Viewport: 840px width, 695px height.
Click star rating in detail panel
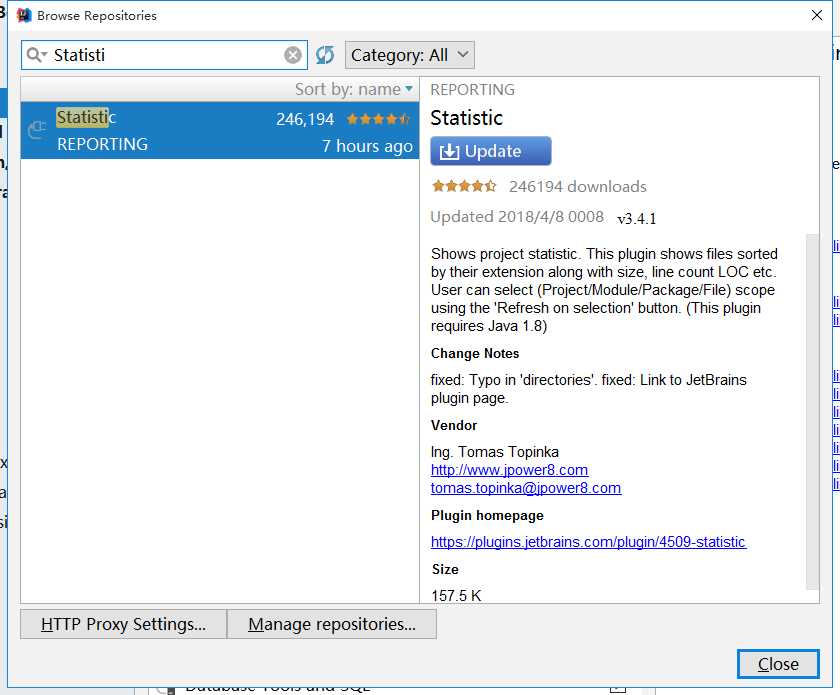(464, 186)
